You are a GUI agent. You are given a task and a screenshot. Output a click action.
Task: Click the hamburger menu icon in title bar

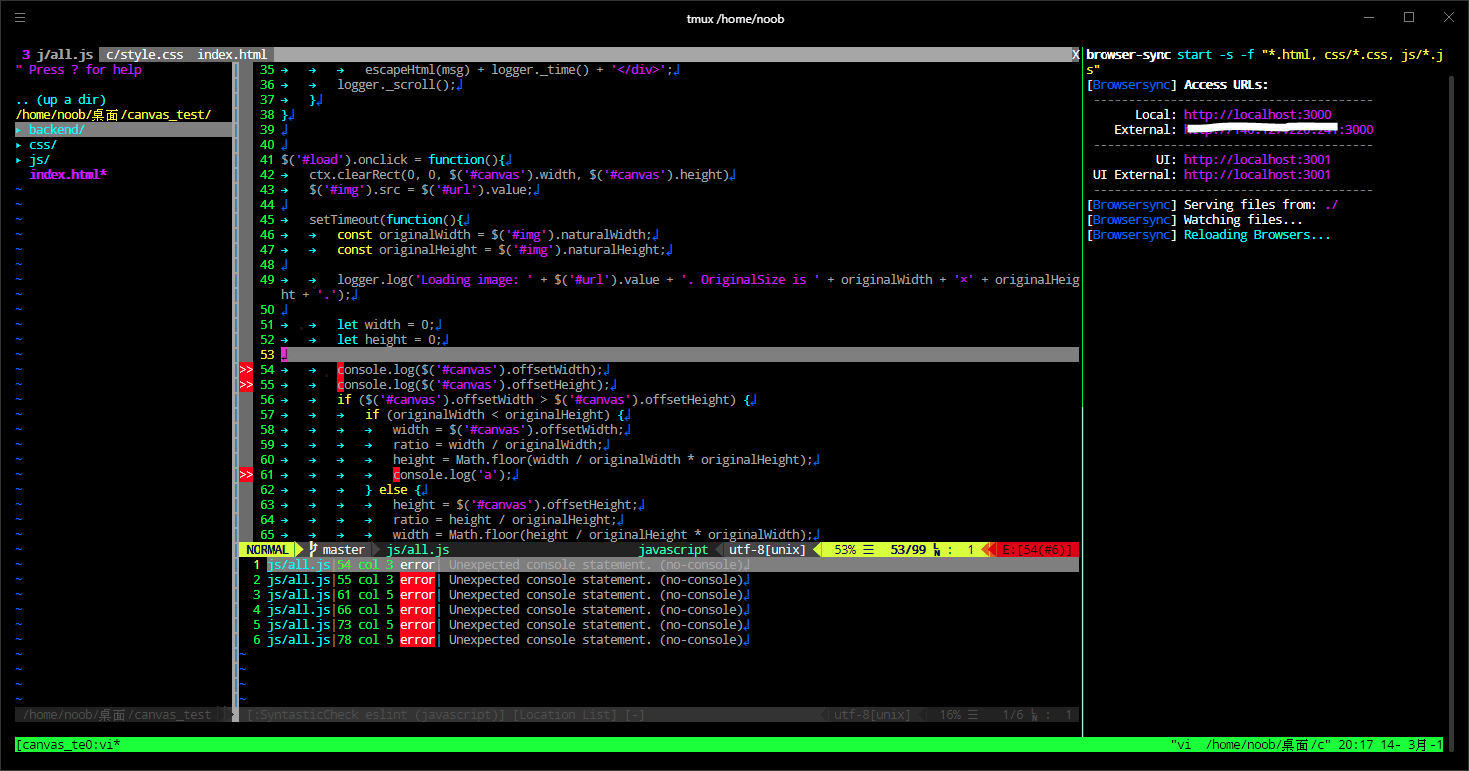point(20,18)
